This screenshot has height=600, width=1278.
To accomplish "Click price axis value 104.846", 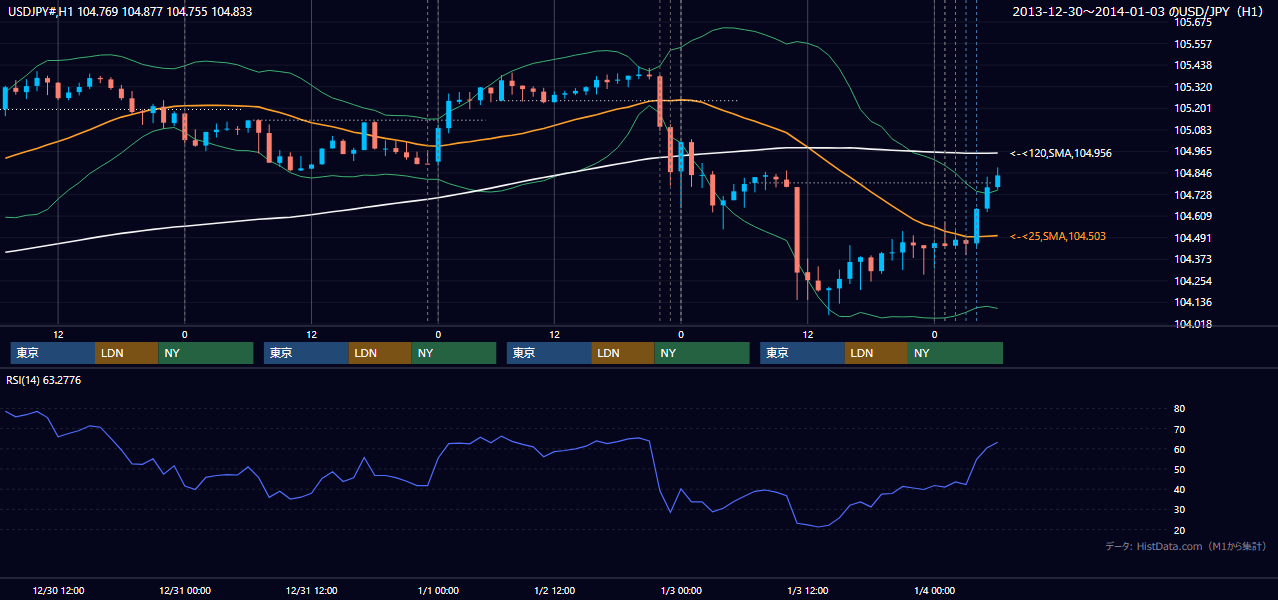I will (x=1193, y=173).
